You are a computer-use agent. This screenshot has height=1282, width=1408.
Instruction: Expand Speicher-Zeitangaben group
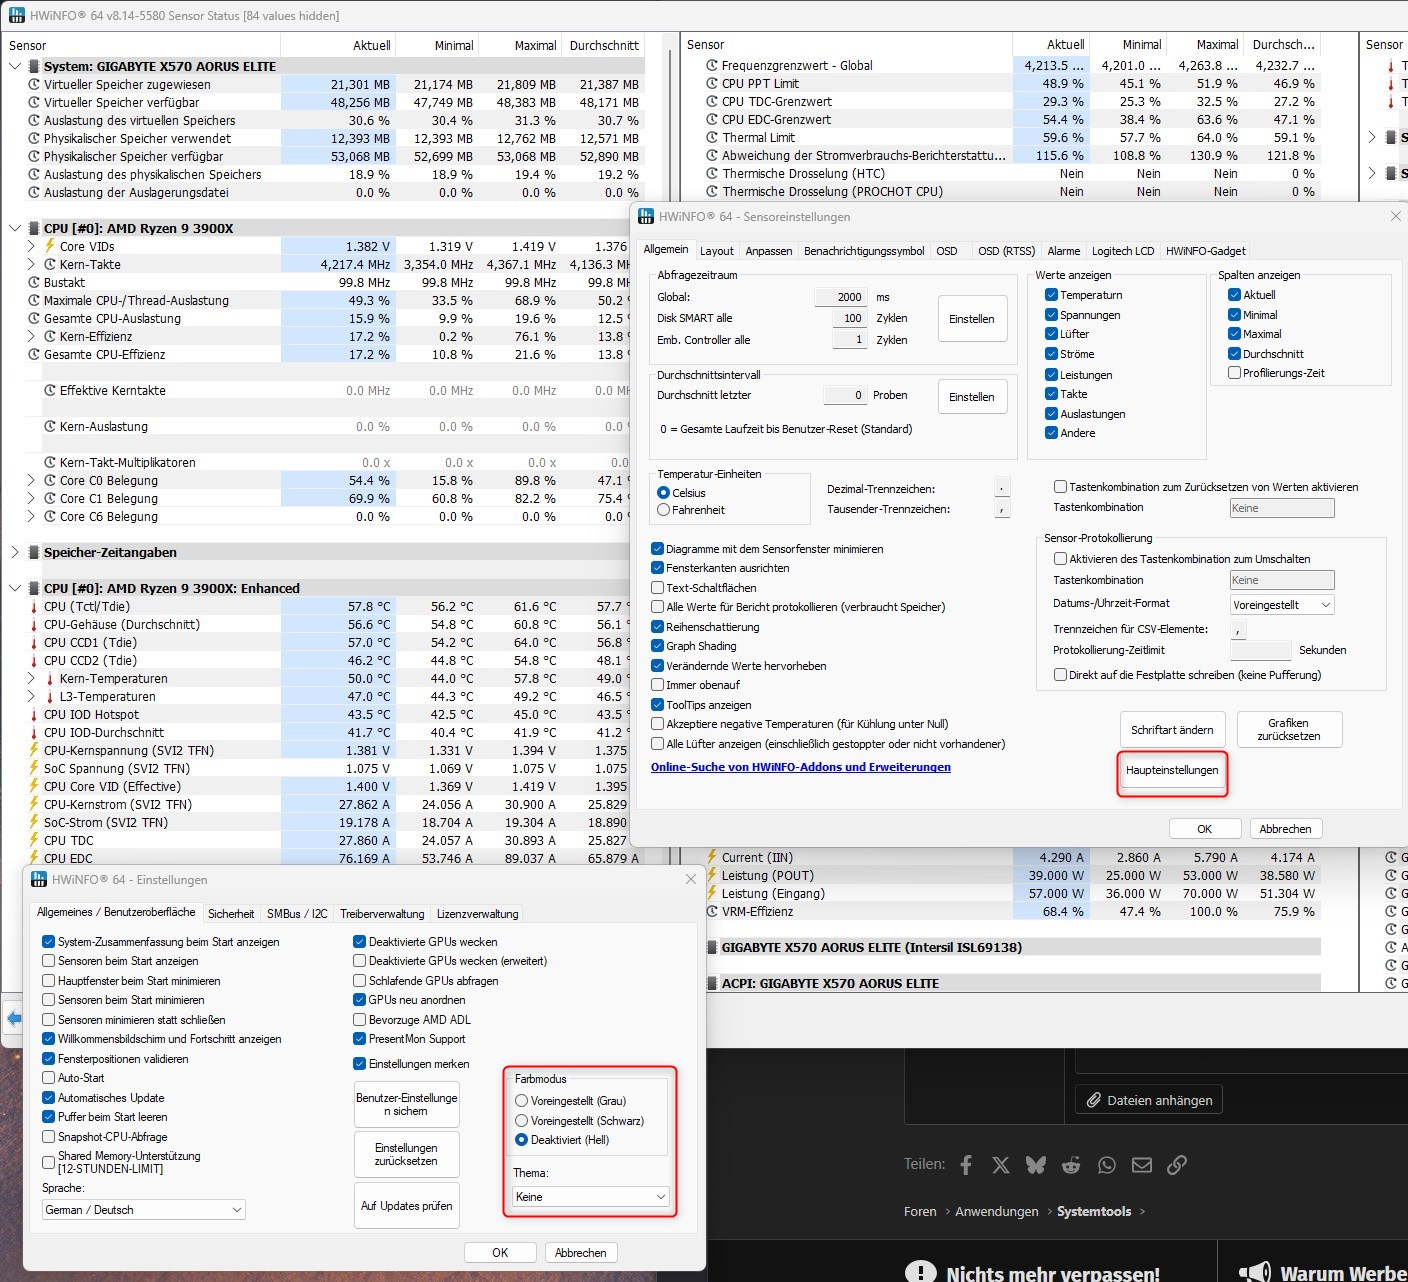(x=15, y=552)
